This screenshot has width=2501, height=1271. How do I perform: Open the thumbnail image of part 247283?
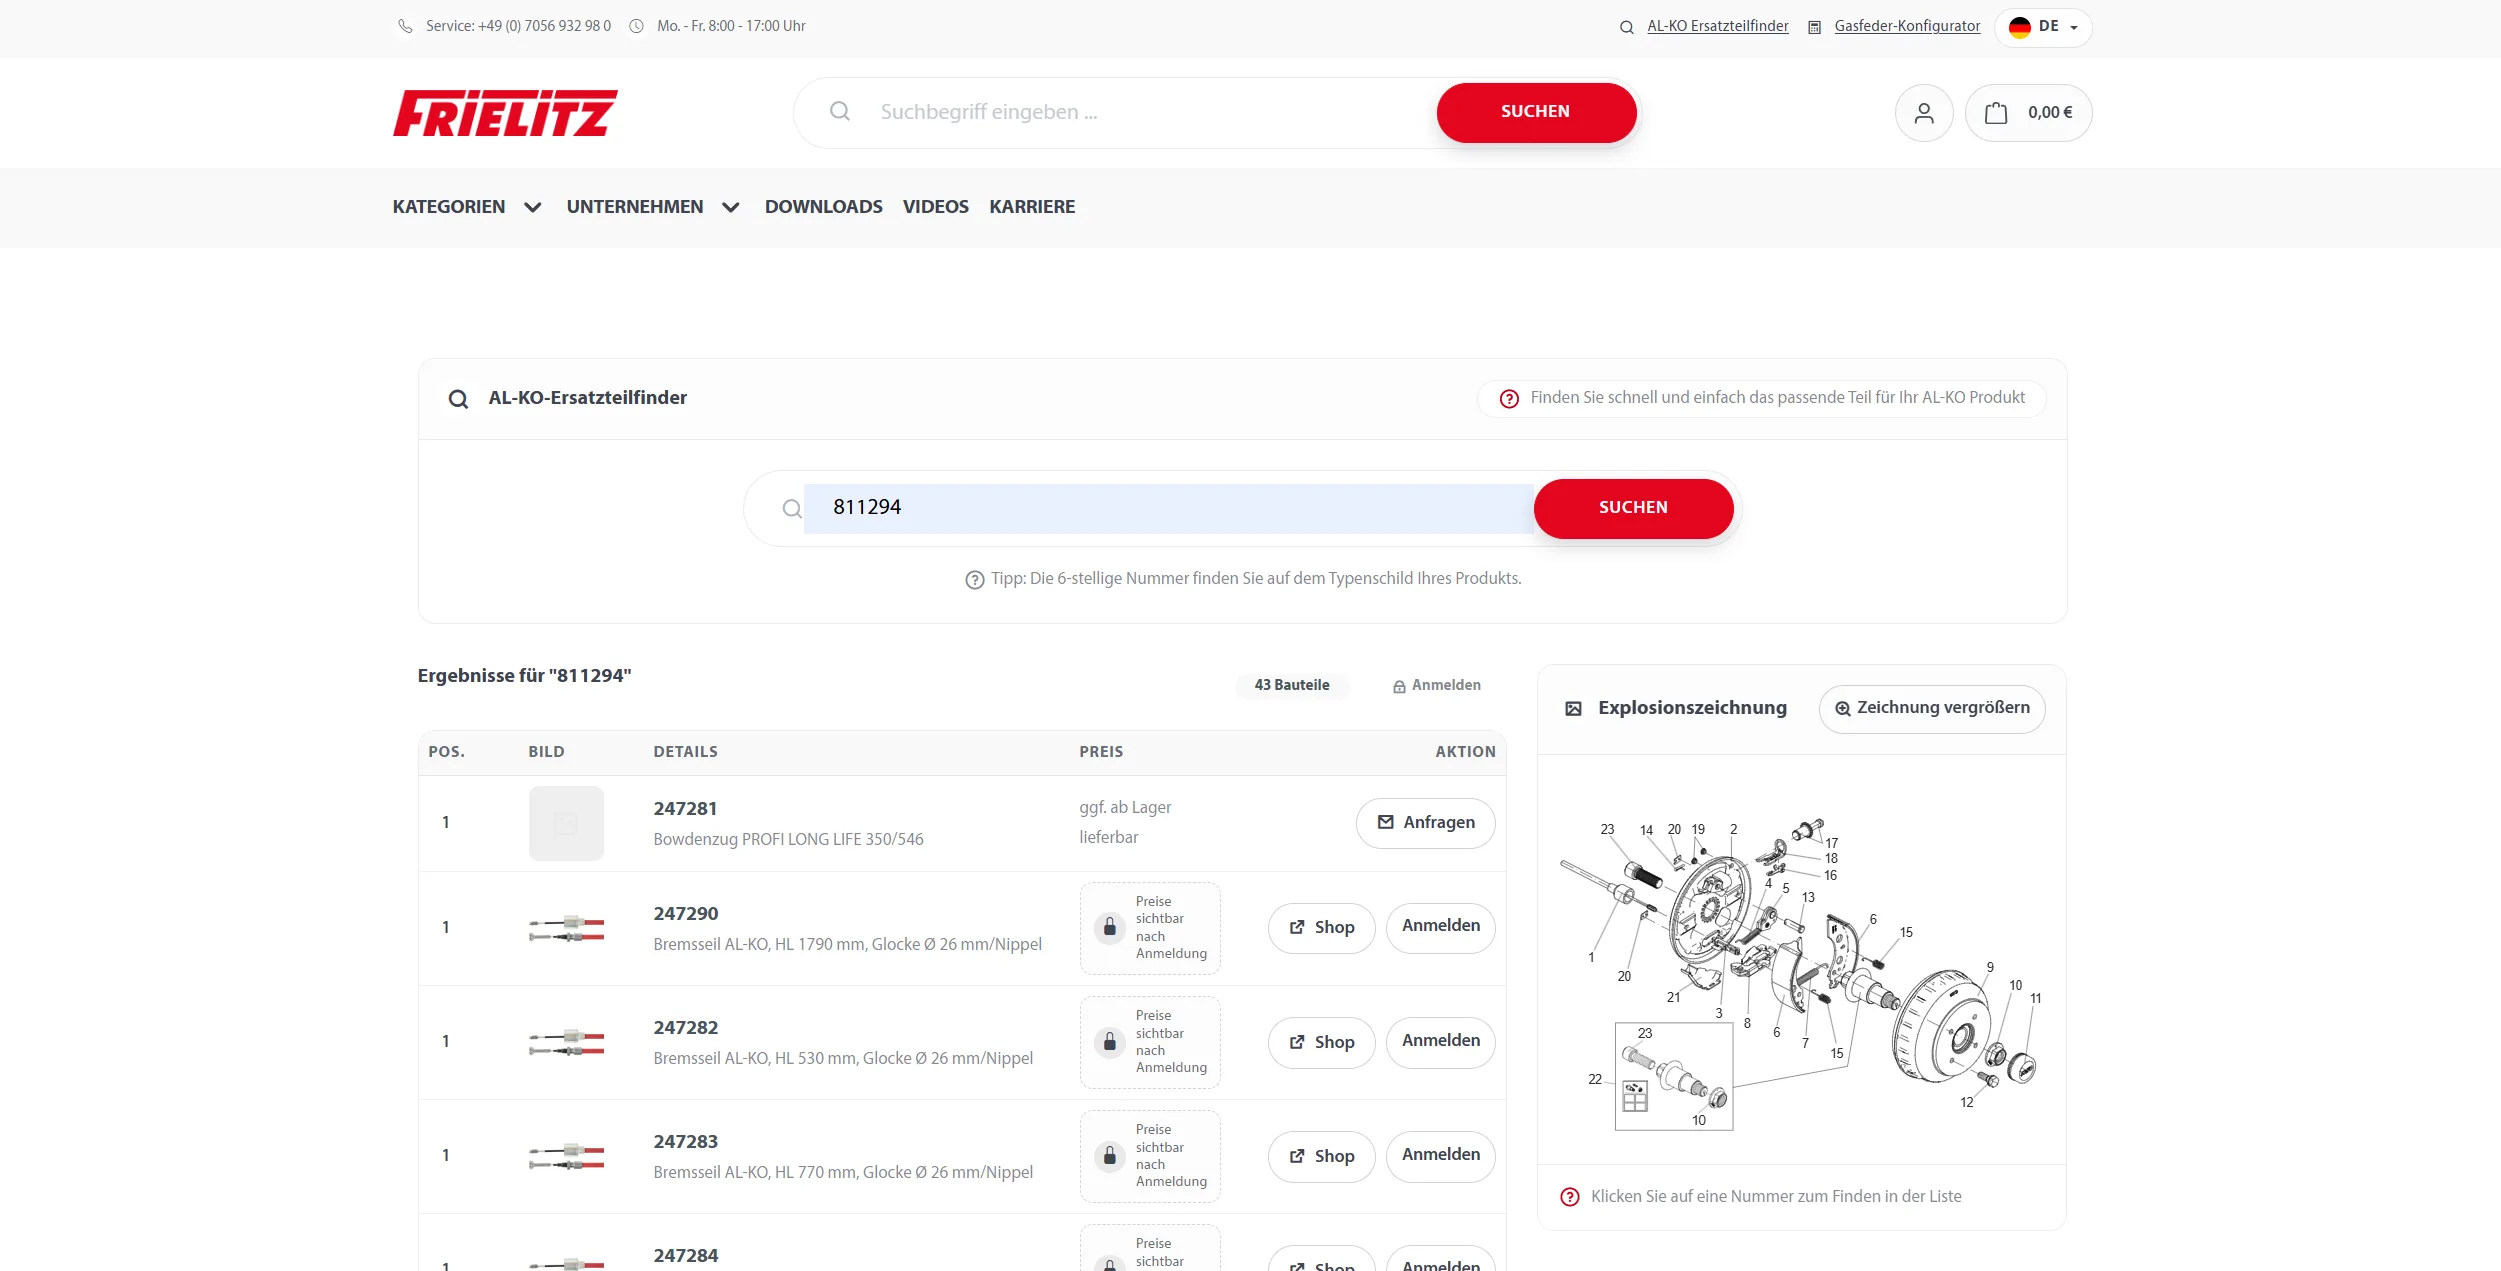pos(566,1156)
